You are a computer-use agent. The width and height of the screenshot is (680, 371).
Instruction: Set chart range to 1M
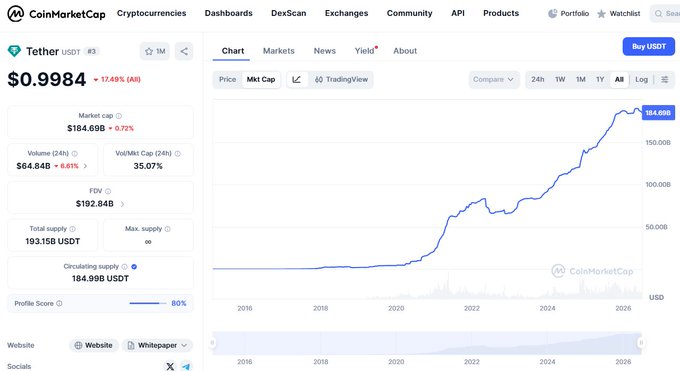[x=580, y=79]
